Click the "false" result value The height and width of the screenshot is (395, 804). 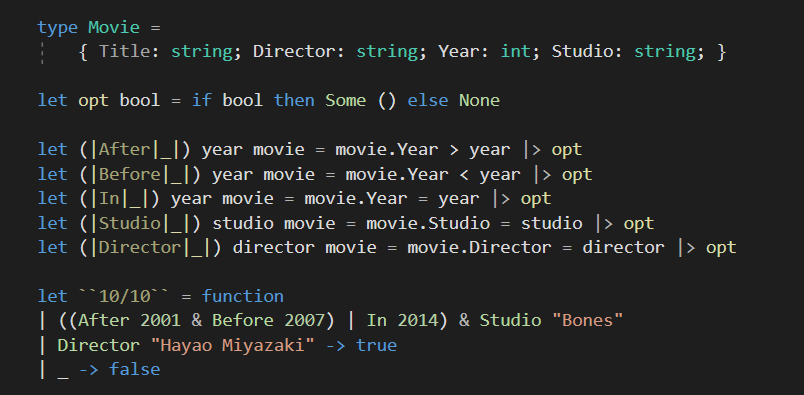pos(134,369)
